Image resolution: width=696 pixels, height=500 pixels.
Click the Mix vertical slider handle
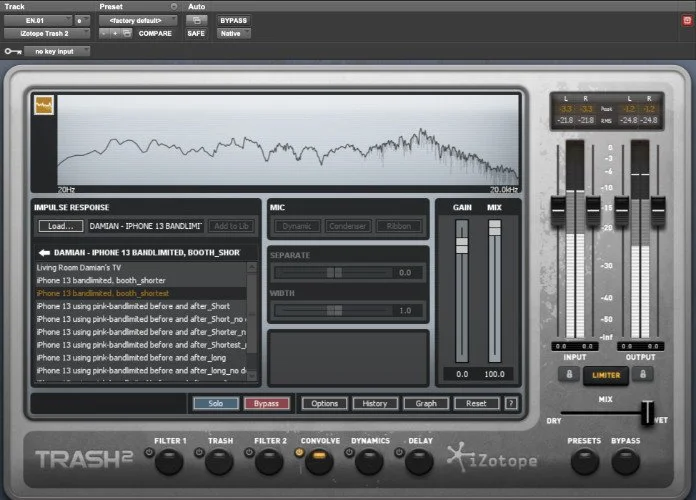click(494, 228)
